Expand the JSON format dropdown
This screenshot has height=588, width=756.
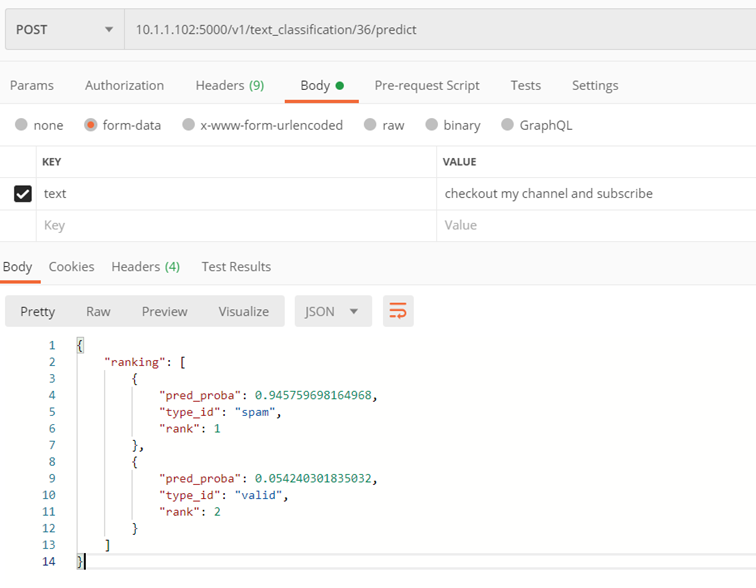click(x=333, y=311)
